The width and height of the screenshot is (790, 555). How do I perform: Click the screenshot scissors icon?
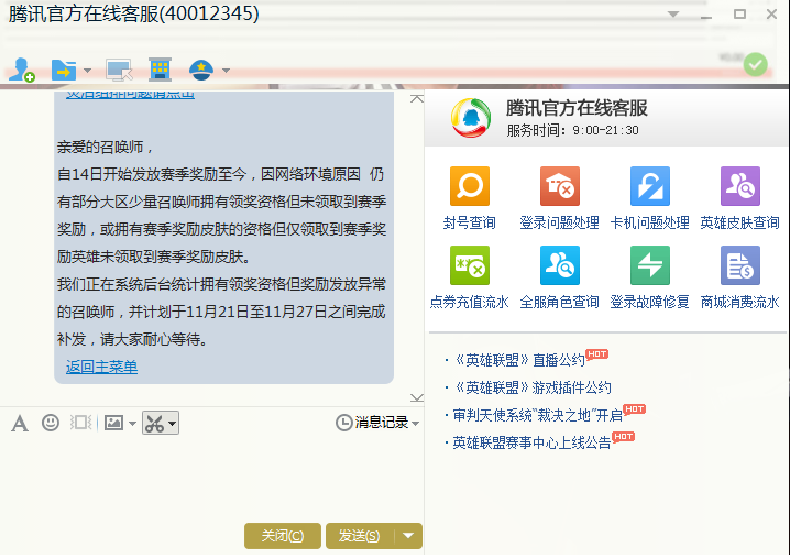tap(154, 423)
